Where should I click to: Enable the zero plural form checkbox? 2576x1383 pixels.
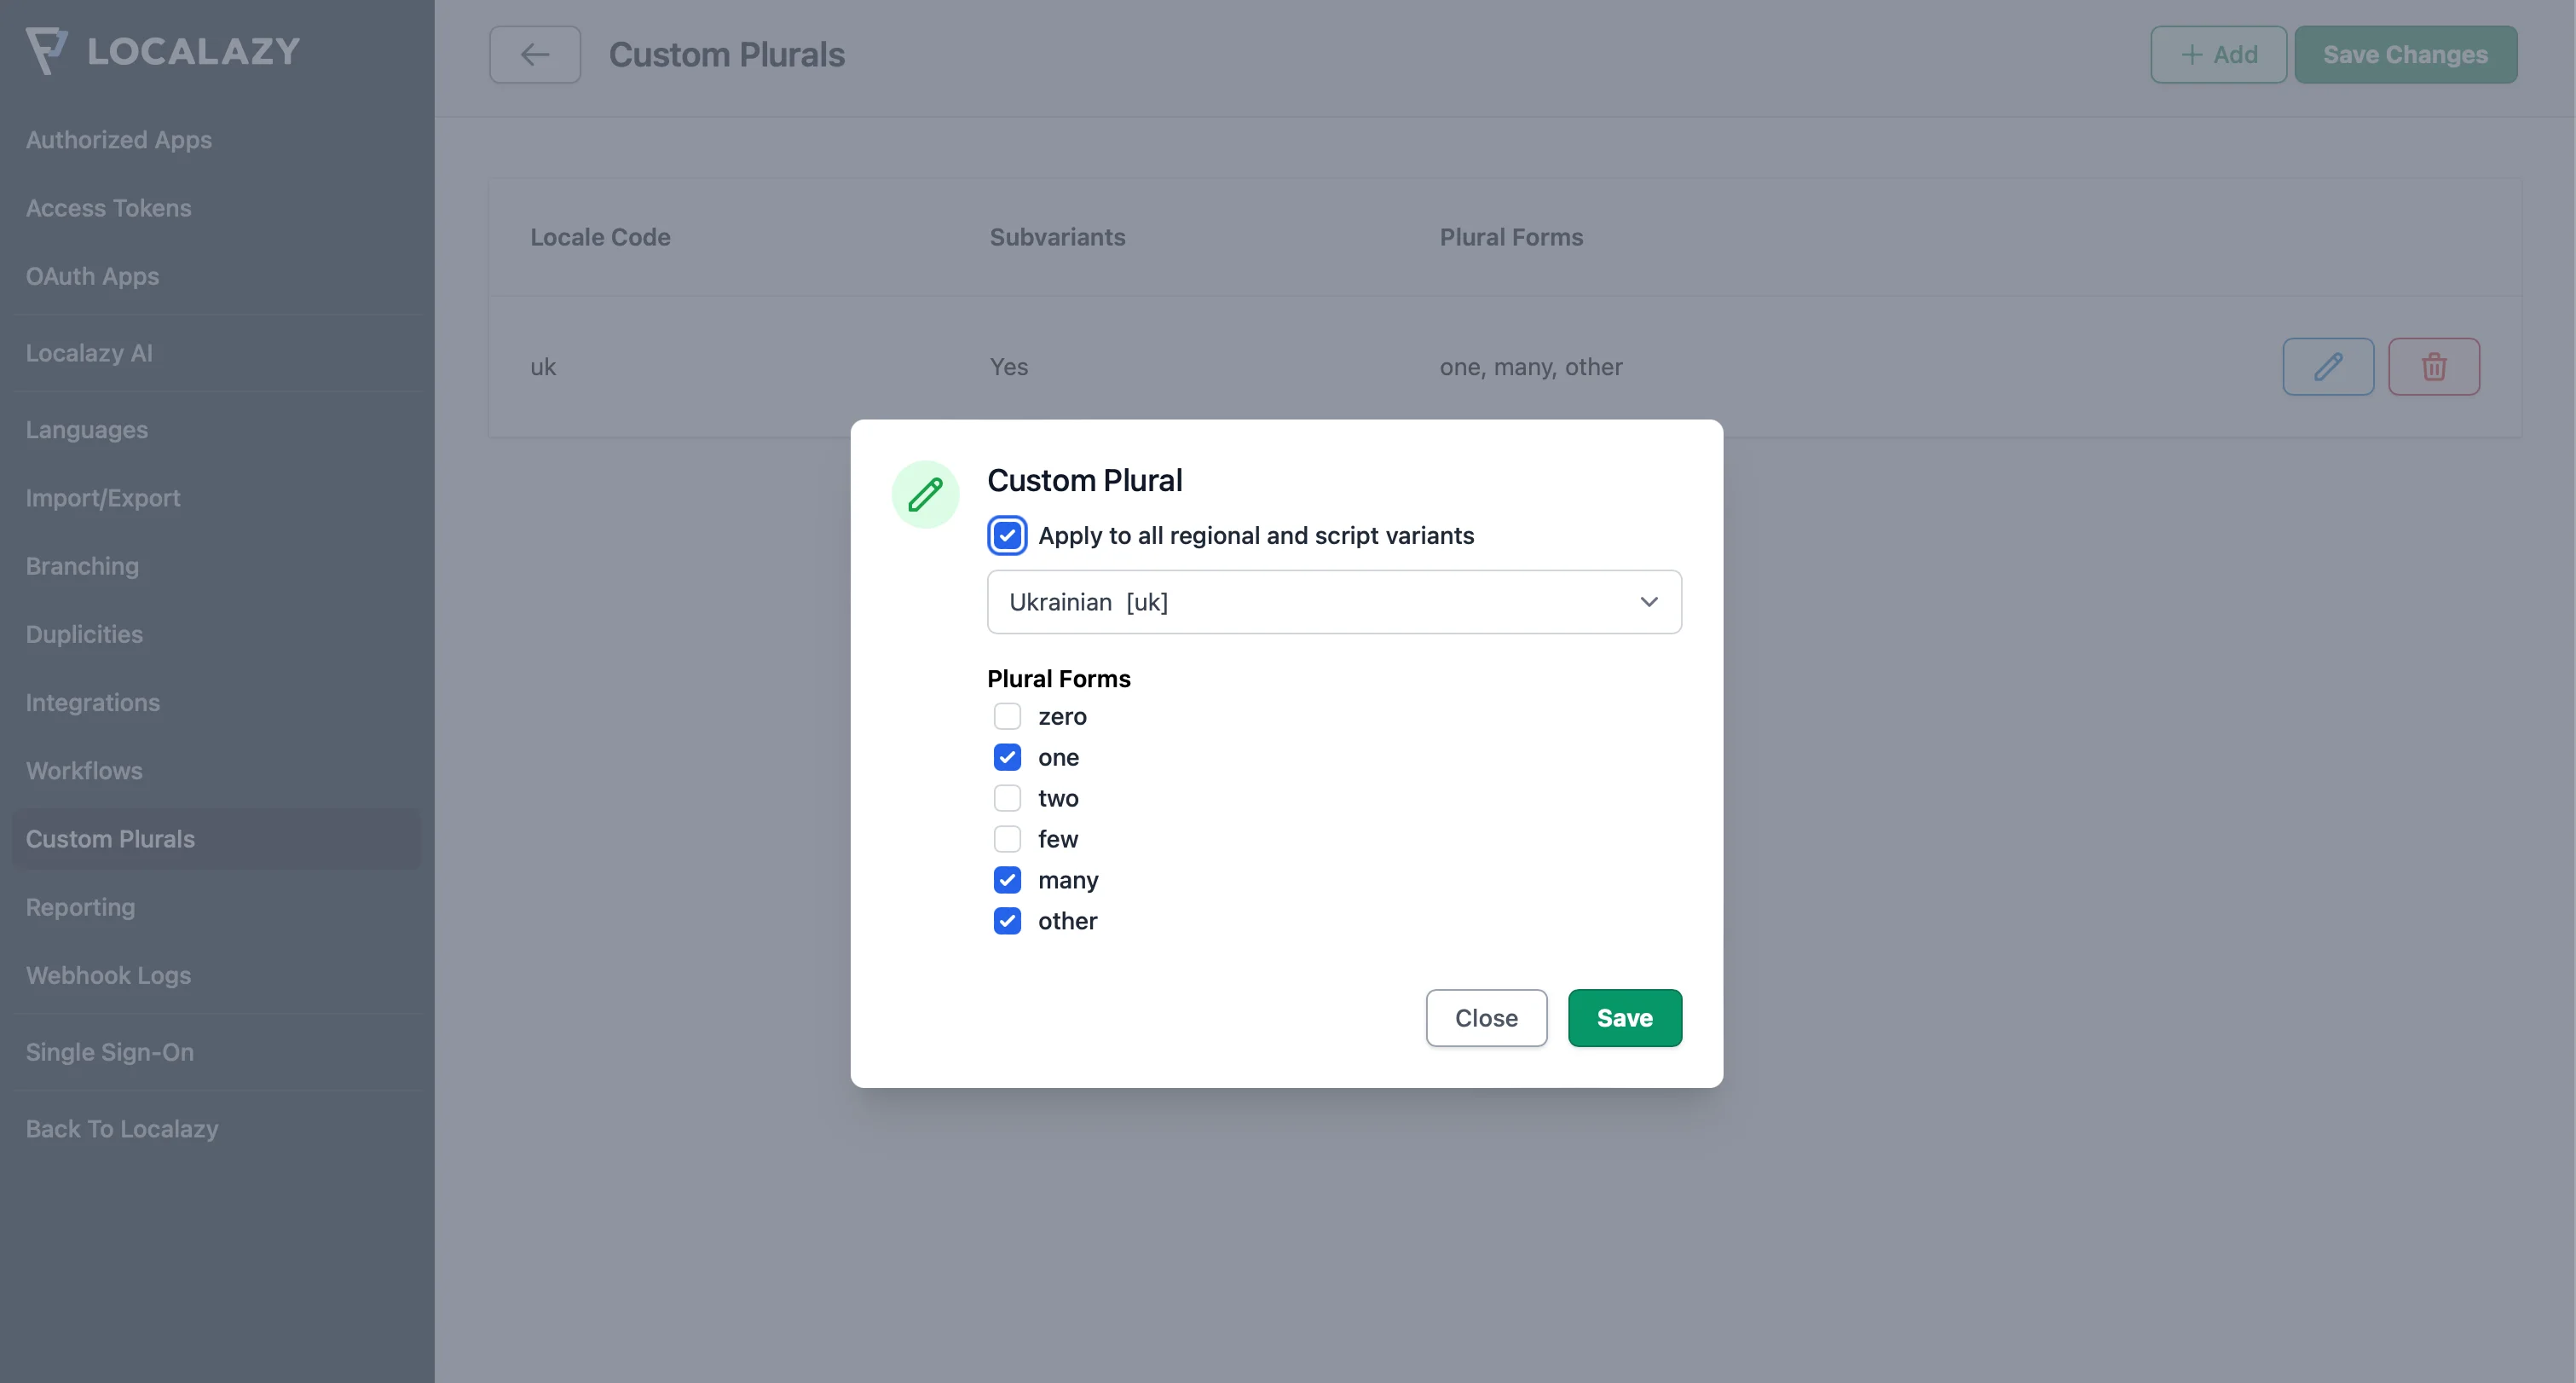pyautogui.click(x=1007, y=717)
